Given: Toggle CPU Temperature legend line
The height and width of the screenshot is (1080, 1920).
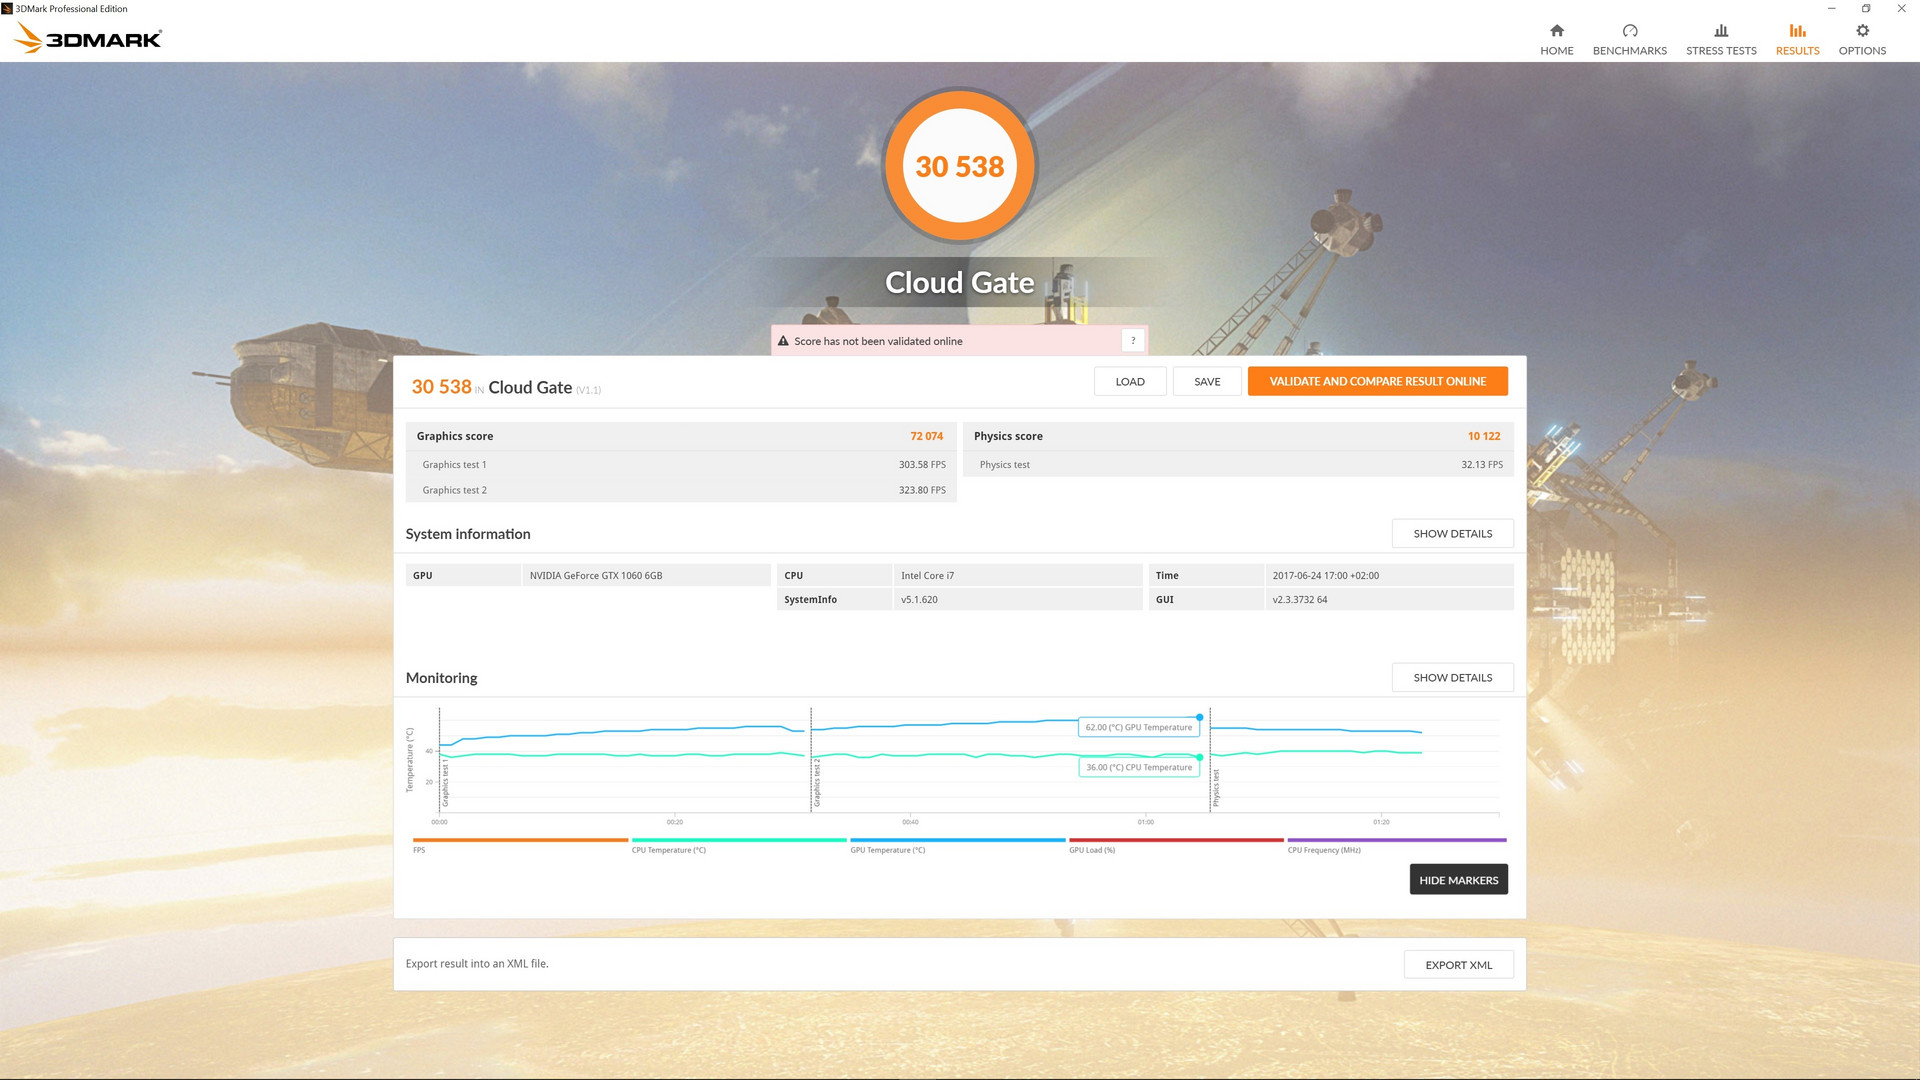Looking at the screenshot, I should tap(739, 840).
